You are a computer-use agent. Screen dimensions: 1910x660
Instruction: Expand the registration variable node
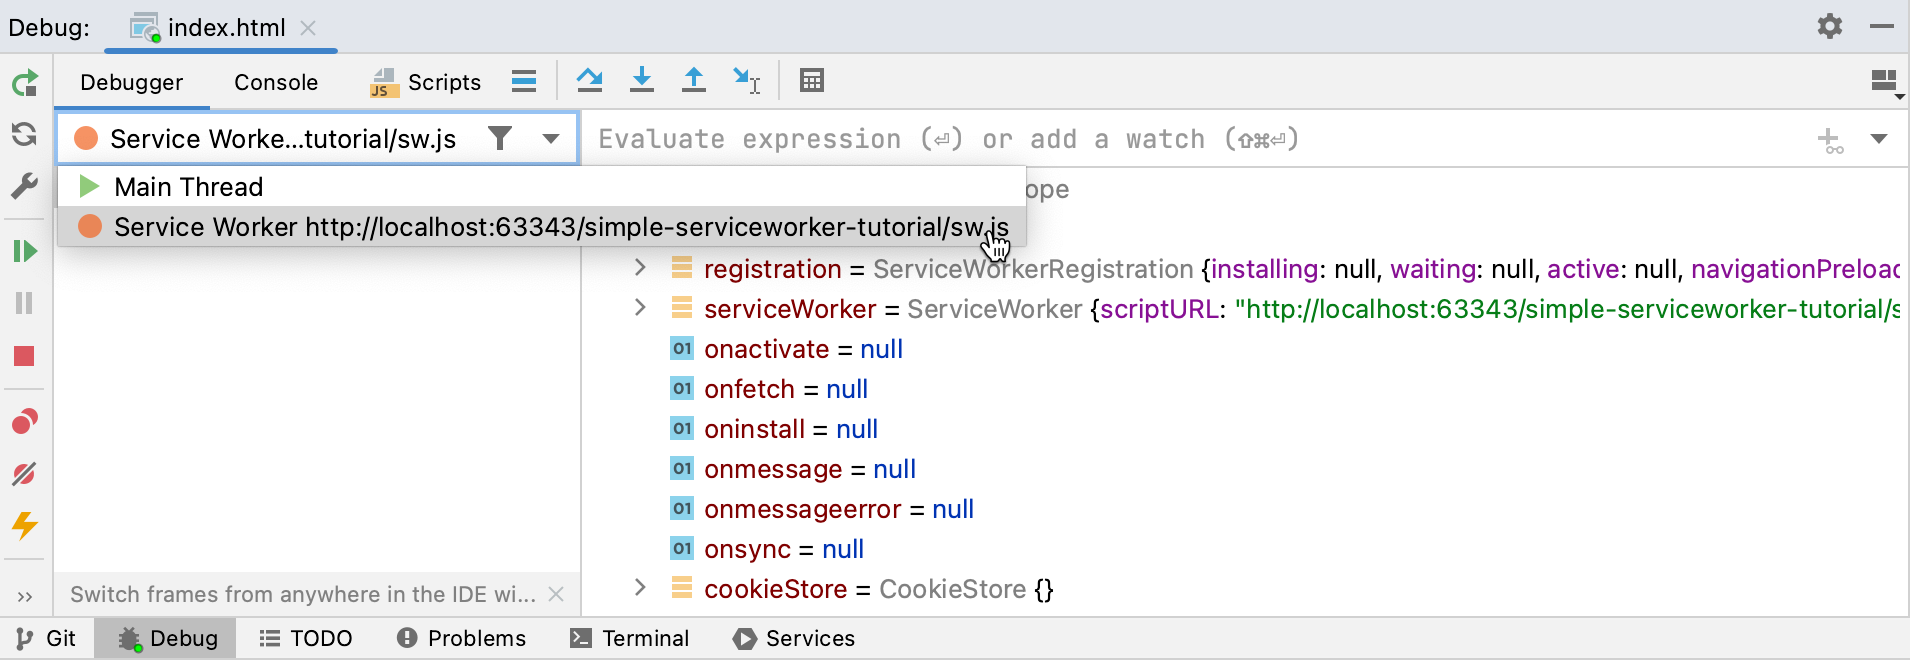640,268
